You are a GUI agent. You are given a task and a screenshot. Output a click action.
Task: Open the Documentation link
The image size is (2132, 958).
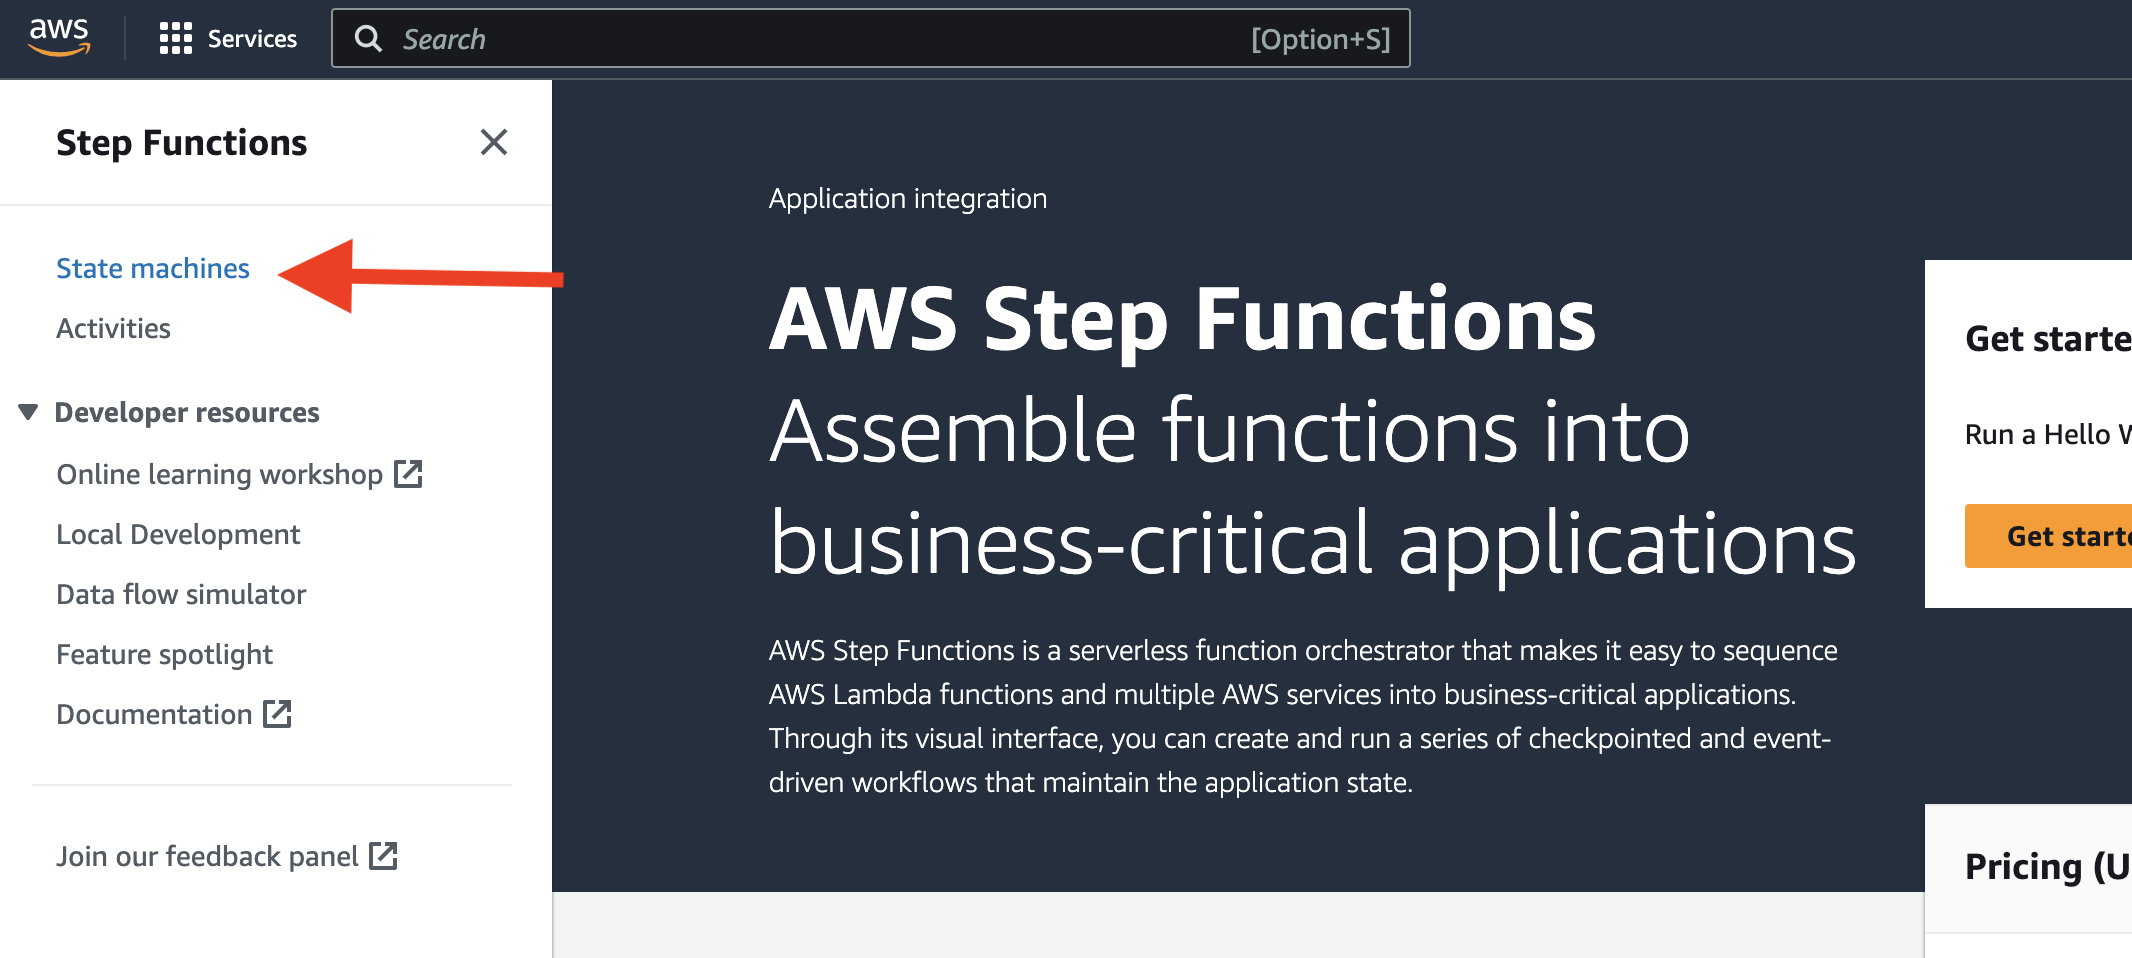(x=154, y=714)
